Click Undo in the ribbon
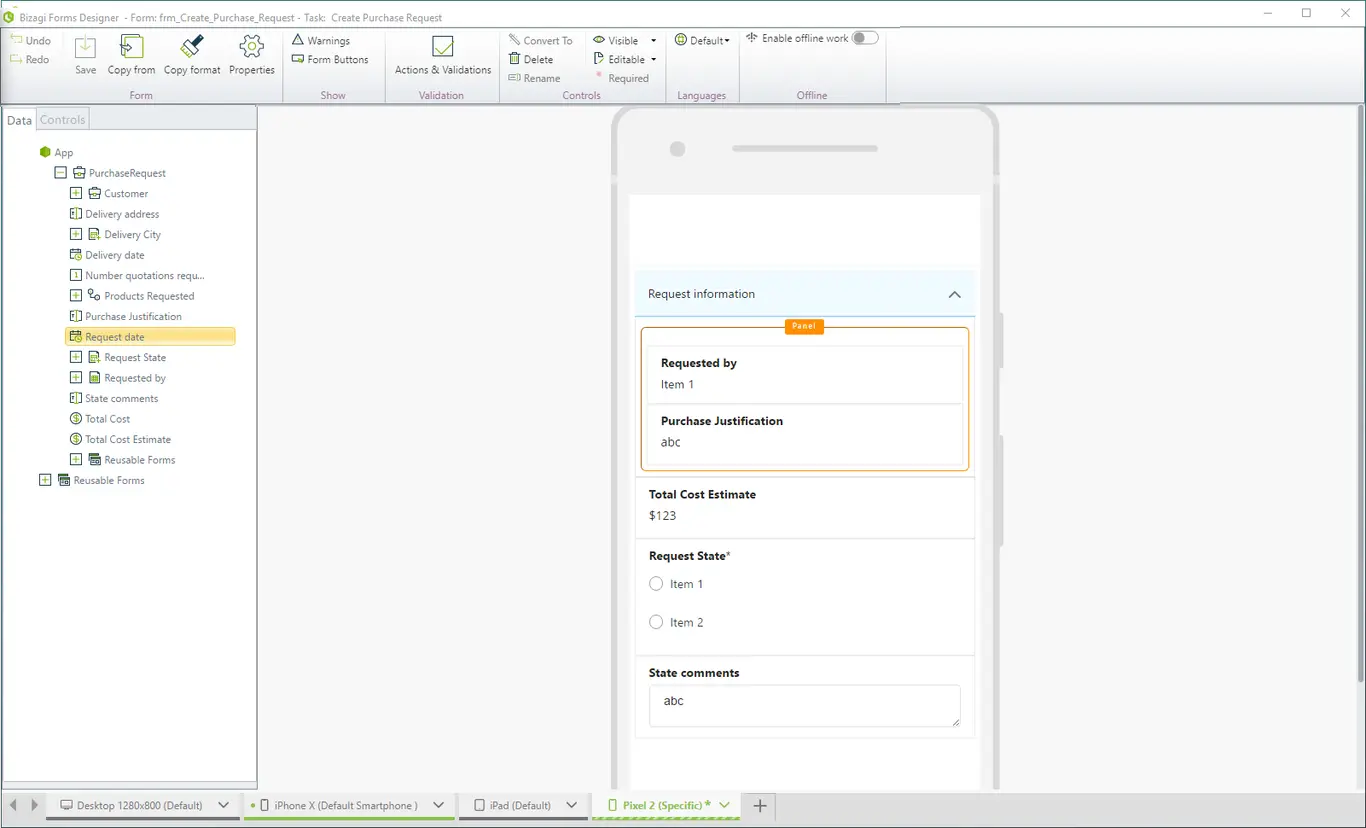The image size is (1366, 828). 31,40
